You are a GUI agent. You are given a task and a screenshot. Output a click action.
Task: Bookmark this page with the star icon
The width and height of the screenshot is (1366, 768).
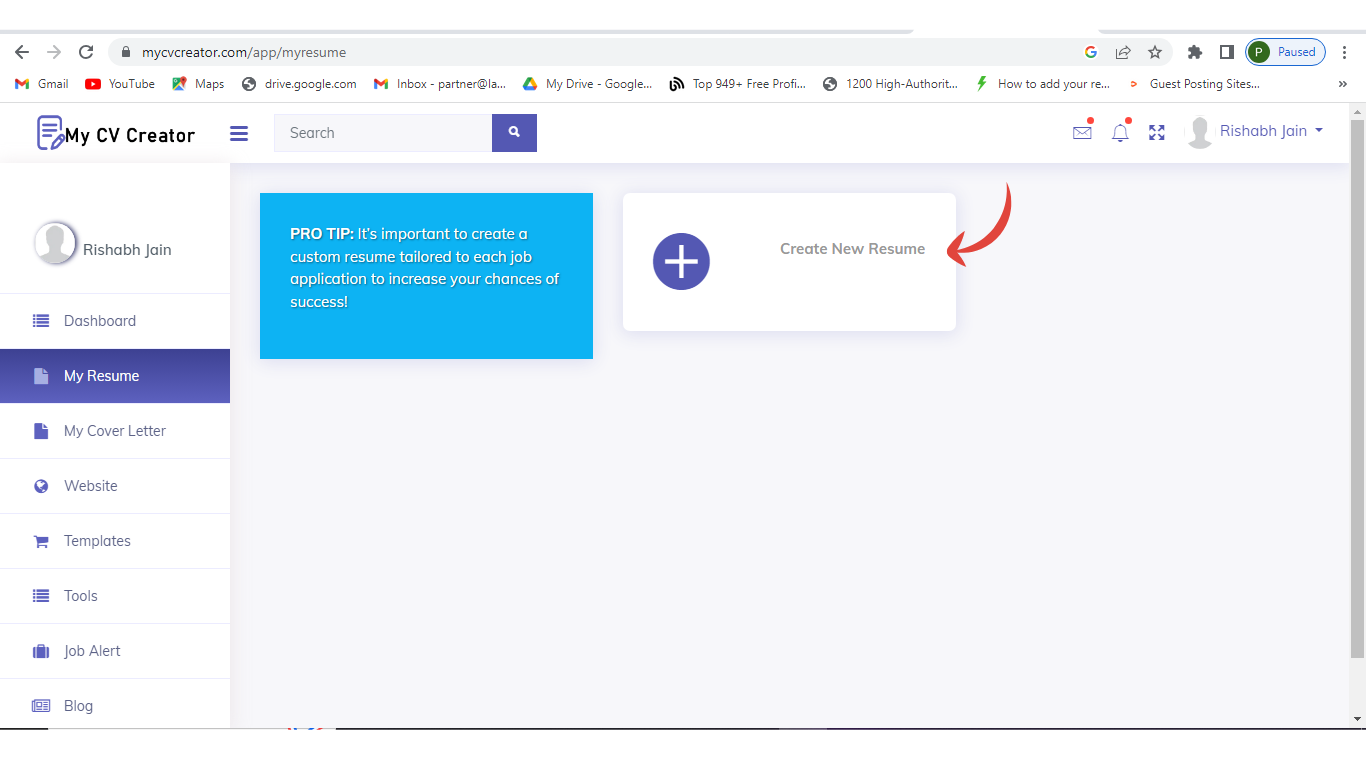(1155, 52)
